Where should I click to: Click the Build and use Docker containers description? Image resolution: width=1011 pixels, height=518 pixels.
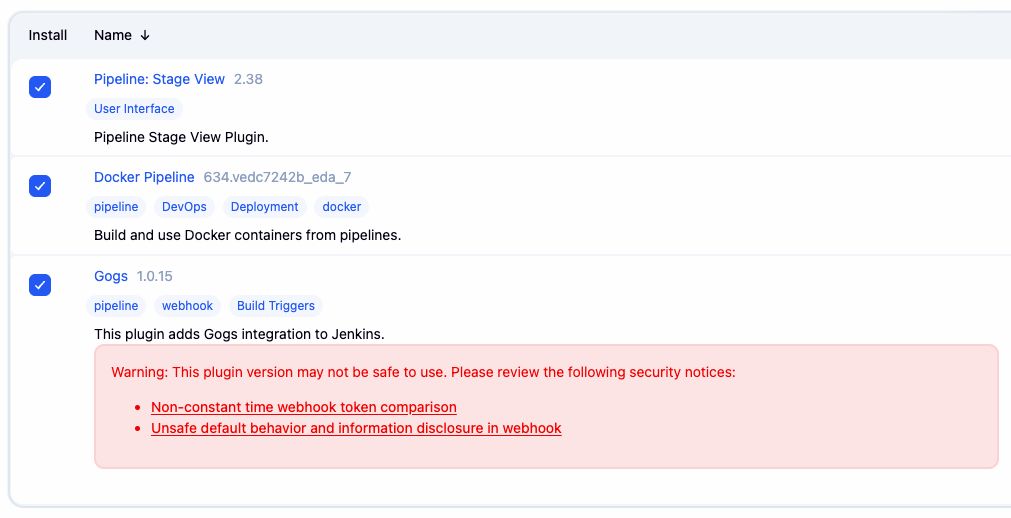(248, 235)
